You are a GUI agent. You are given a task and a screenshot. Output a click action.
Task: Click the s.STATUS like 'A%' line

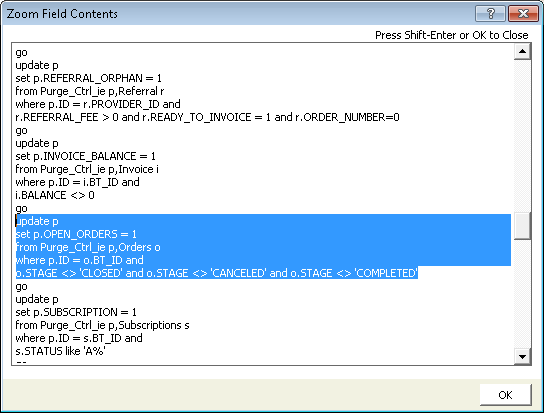pyautogui.click(x=60, y=351)
